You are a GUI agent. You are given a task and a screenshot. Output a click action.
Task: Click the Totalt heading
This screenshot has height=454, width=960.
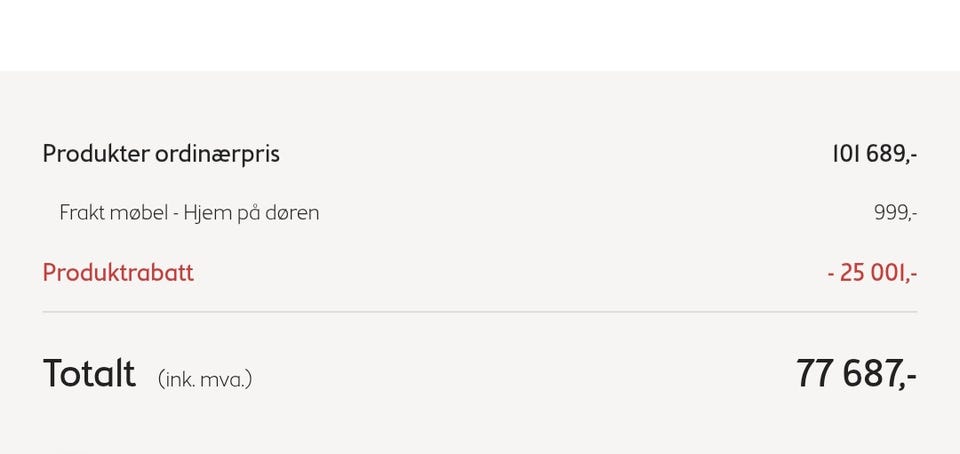pyautogui.click(x=89, y=373)
